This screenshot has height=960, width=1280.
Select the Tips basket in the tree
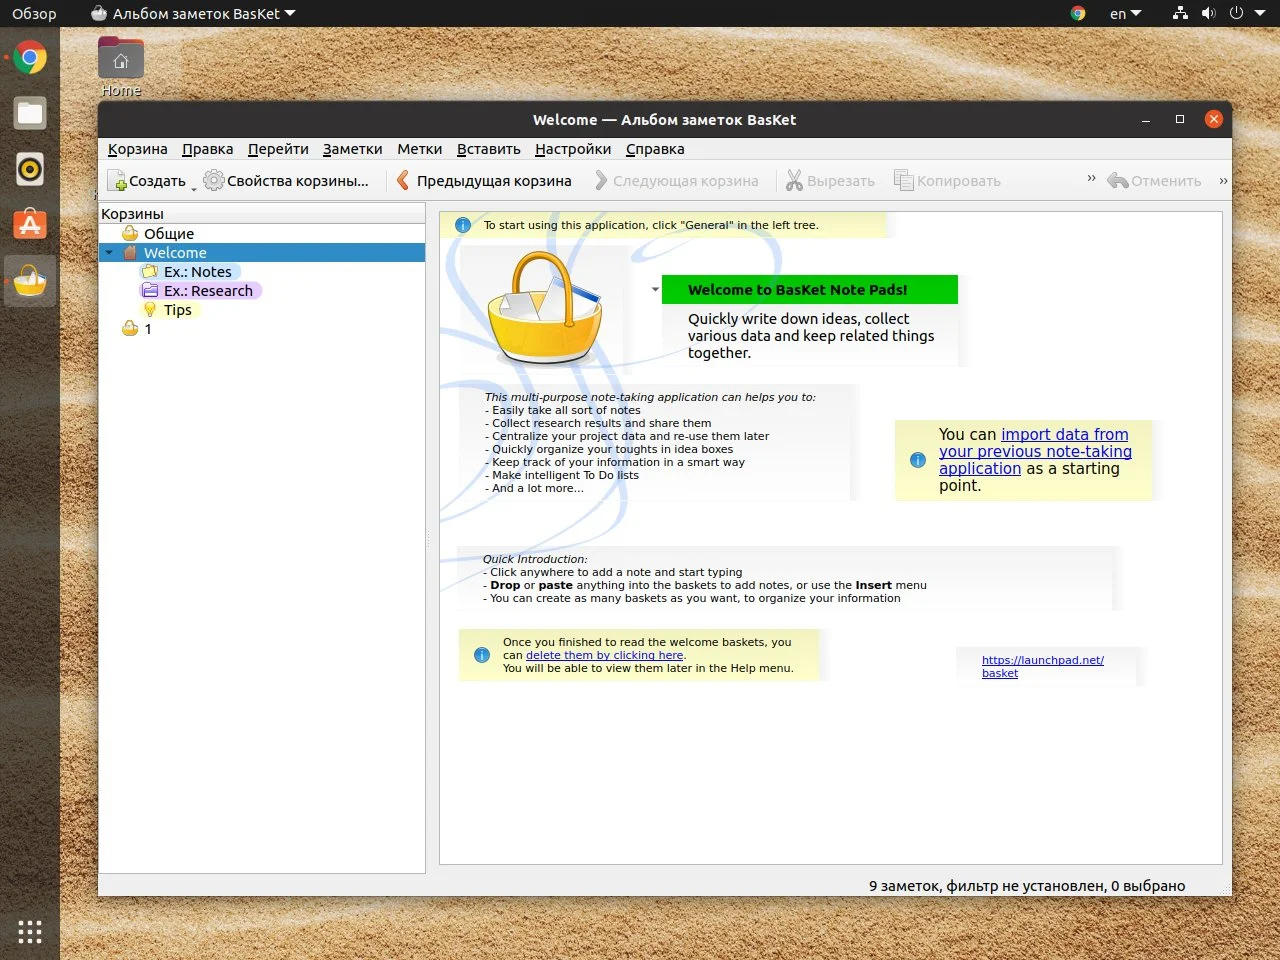(x=177, y=310)
